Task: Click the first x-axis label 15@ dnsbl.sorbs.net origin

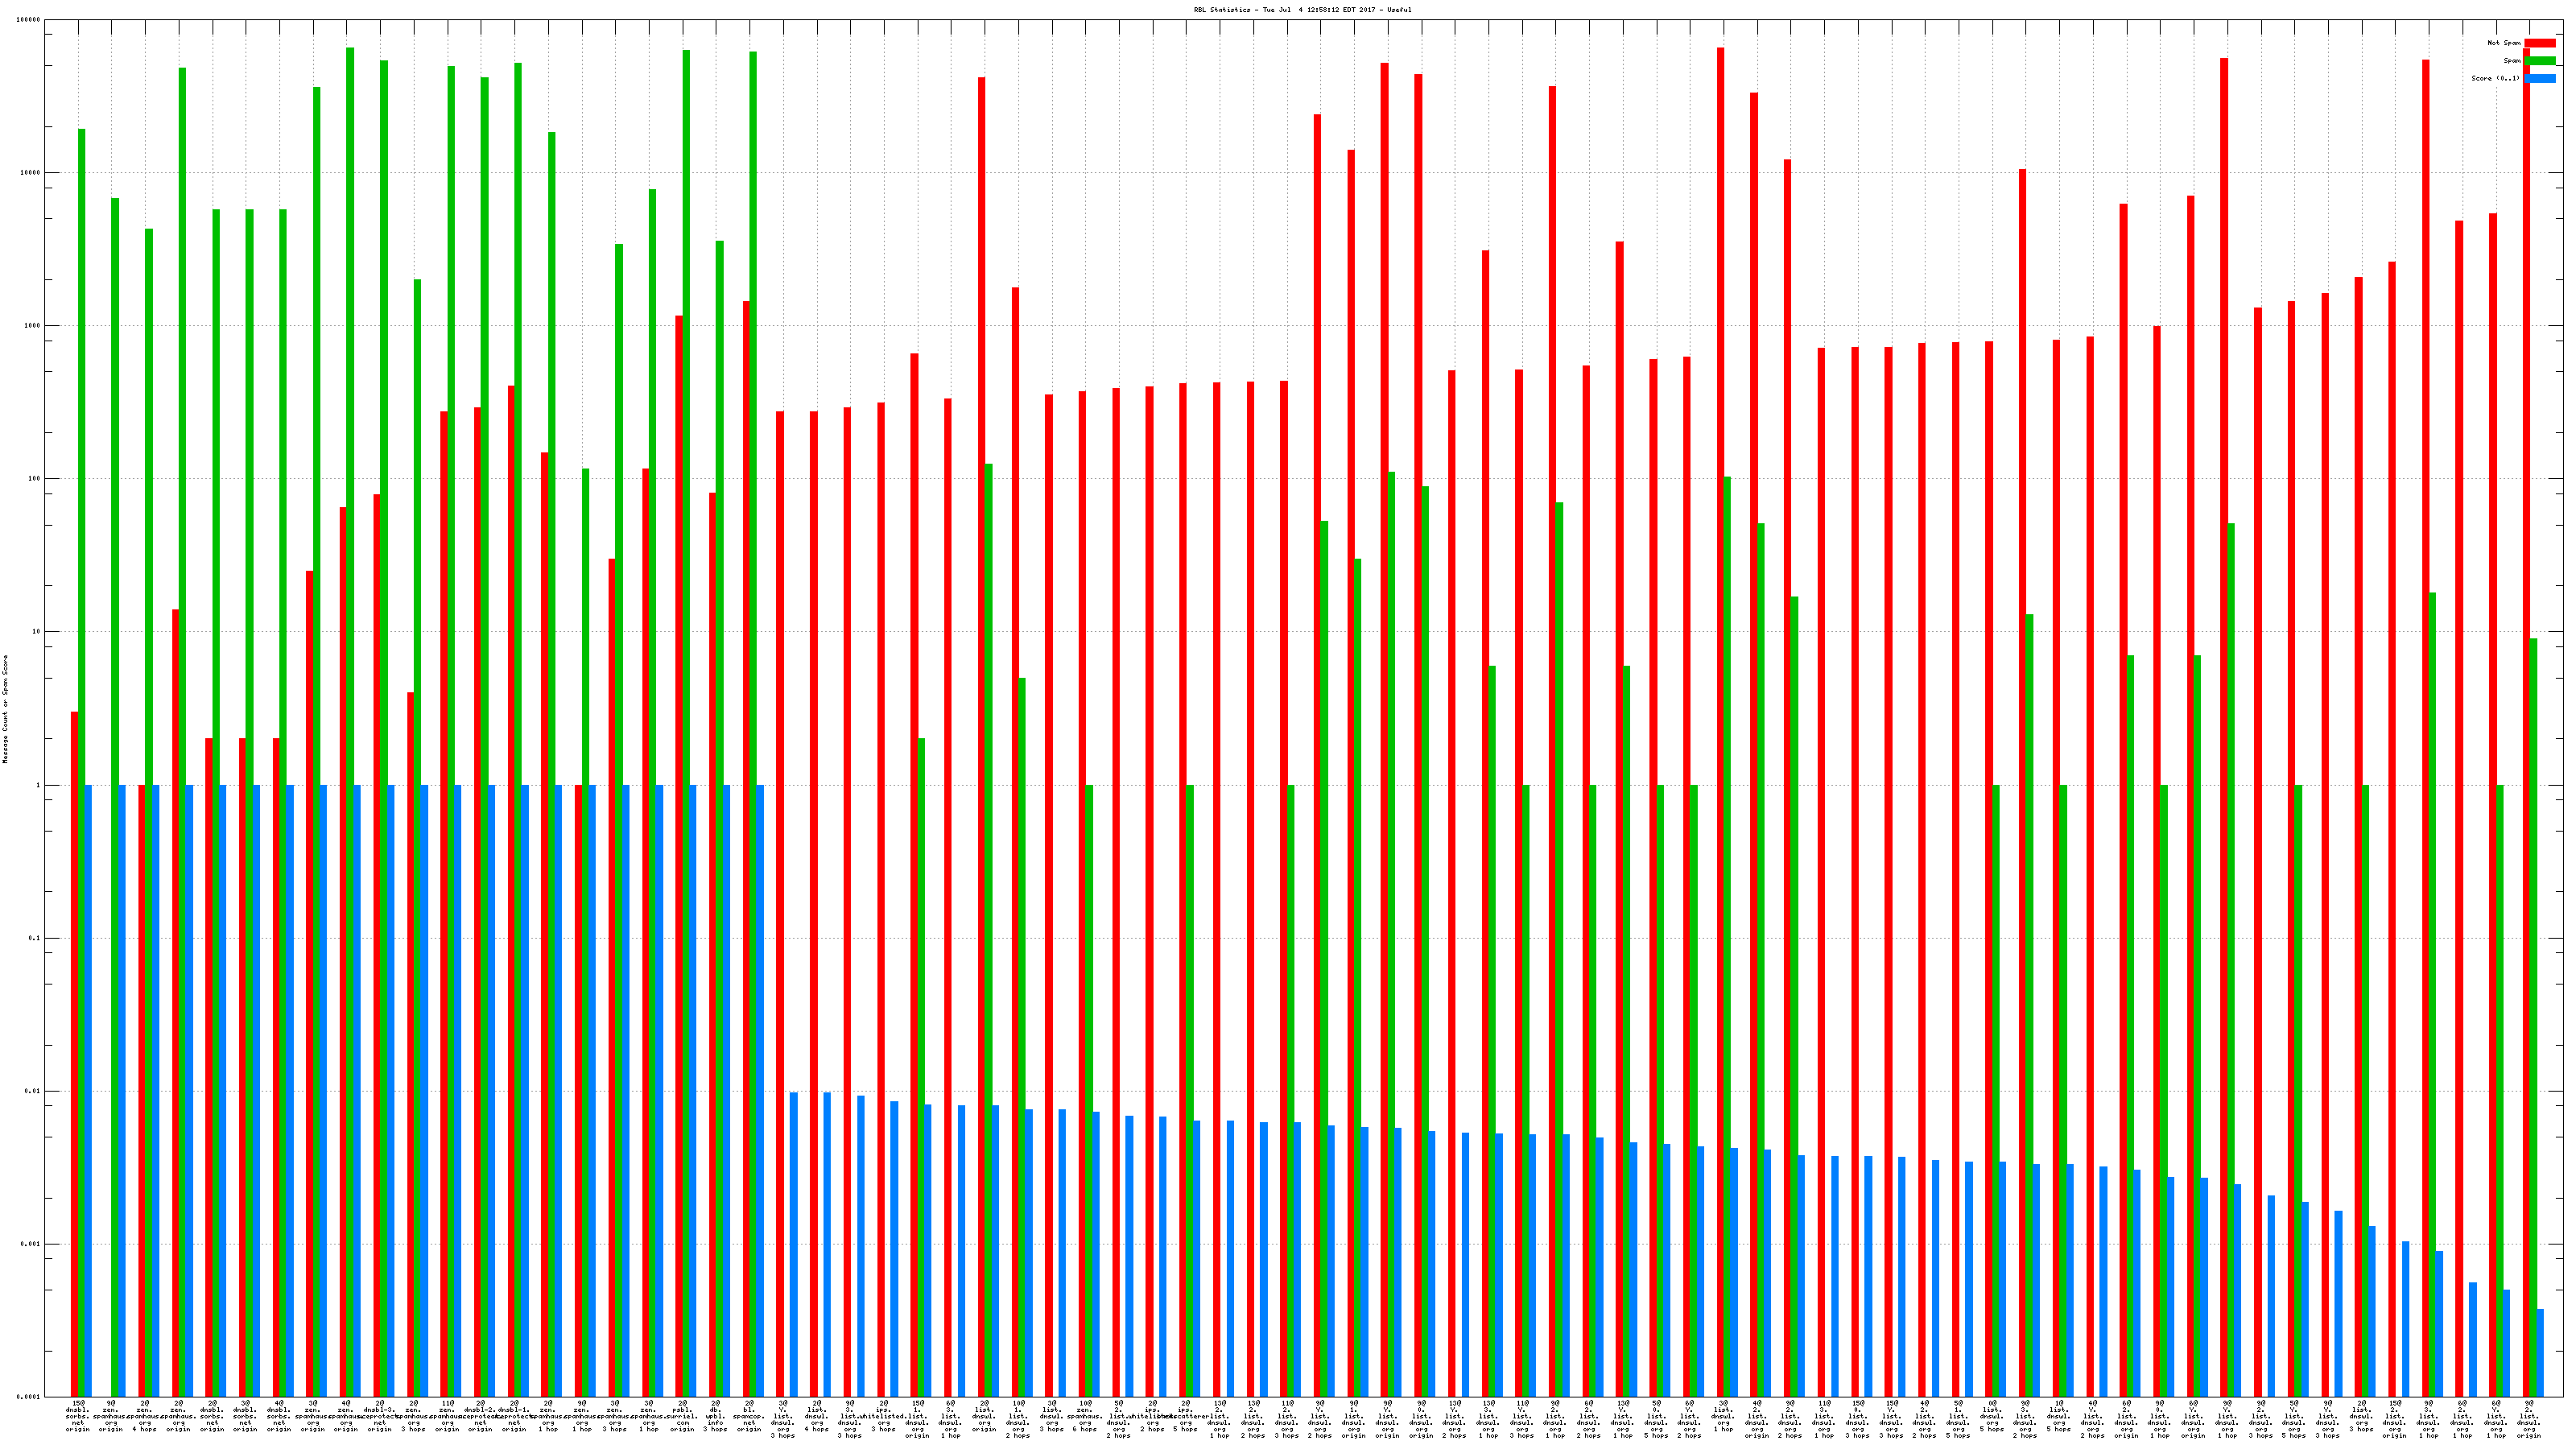Action: [x=78, y=1416]
